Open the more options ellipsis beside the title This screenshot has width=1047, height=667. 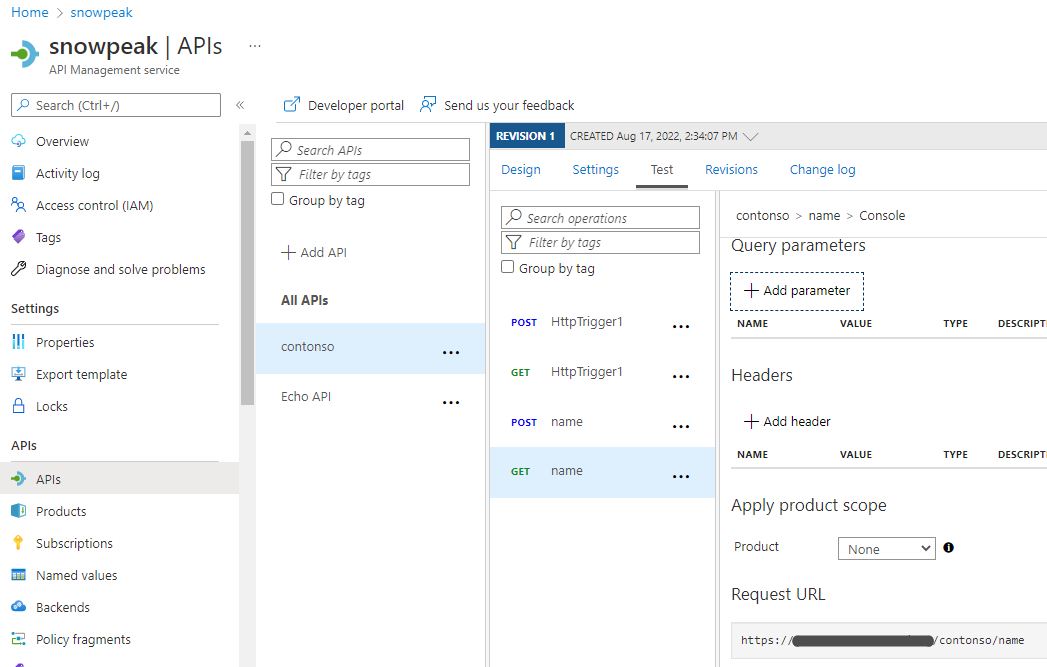pos(254,46)
